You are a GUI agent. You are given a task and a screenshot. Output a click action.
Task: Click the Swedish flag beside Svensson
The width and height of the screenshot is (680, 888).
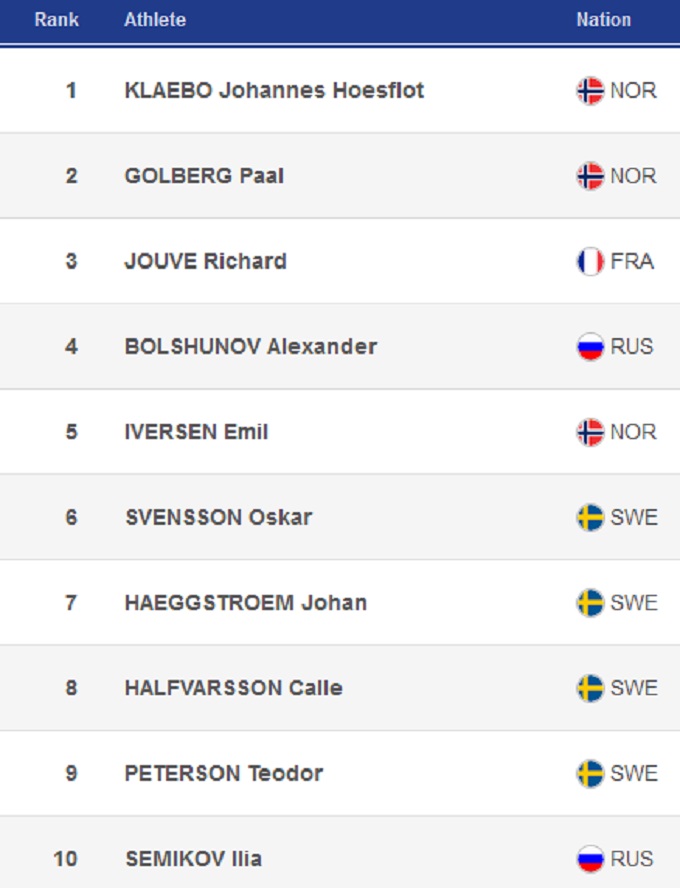(x=590, y=518)
